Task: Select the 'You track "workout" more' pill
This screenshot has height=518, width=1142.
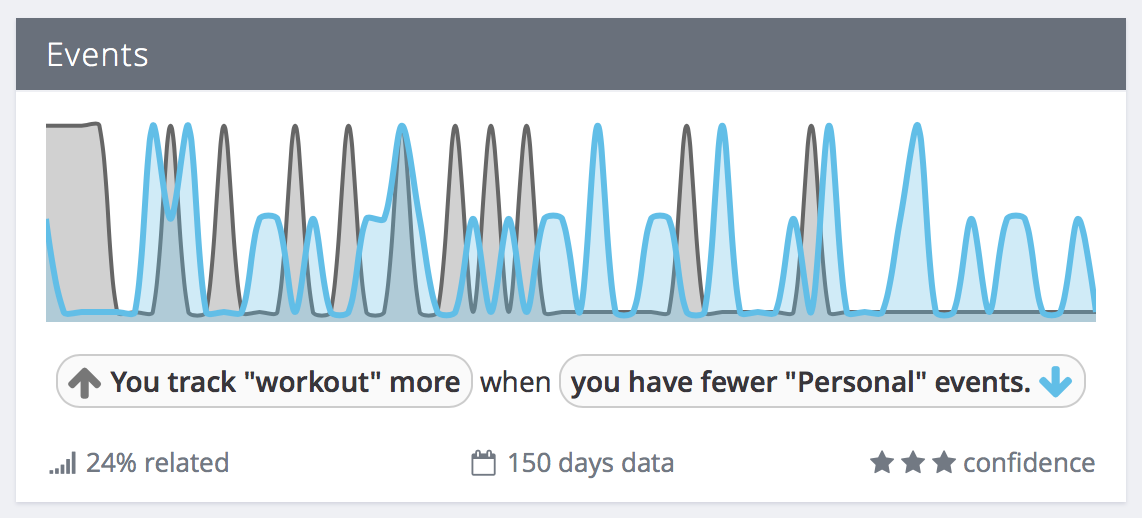Action: (264, 381)
